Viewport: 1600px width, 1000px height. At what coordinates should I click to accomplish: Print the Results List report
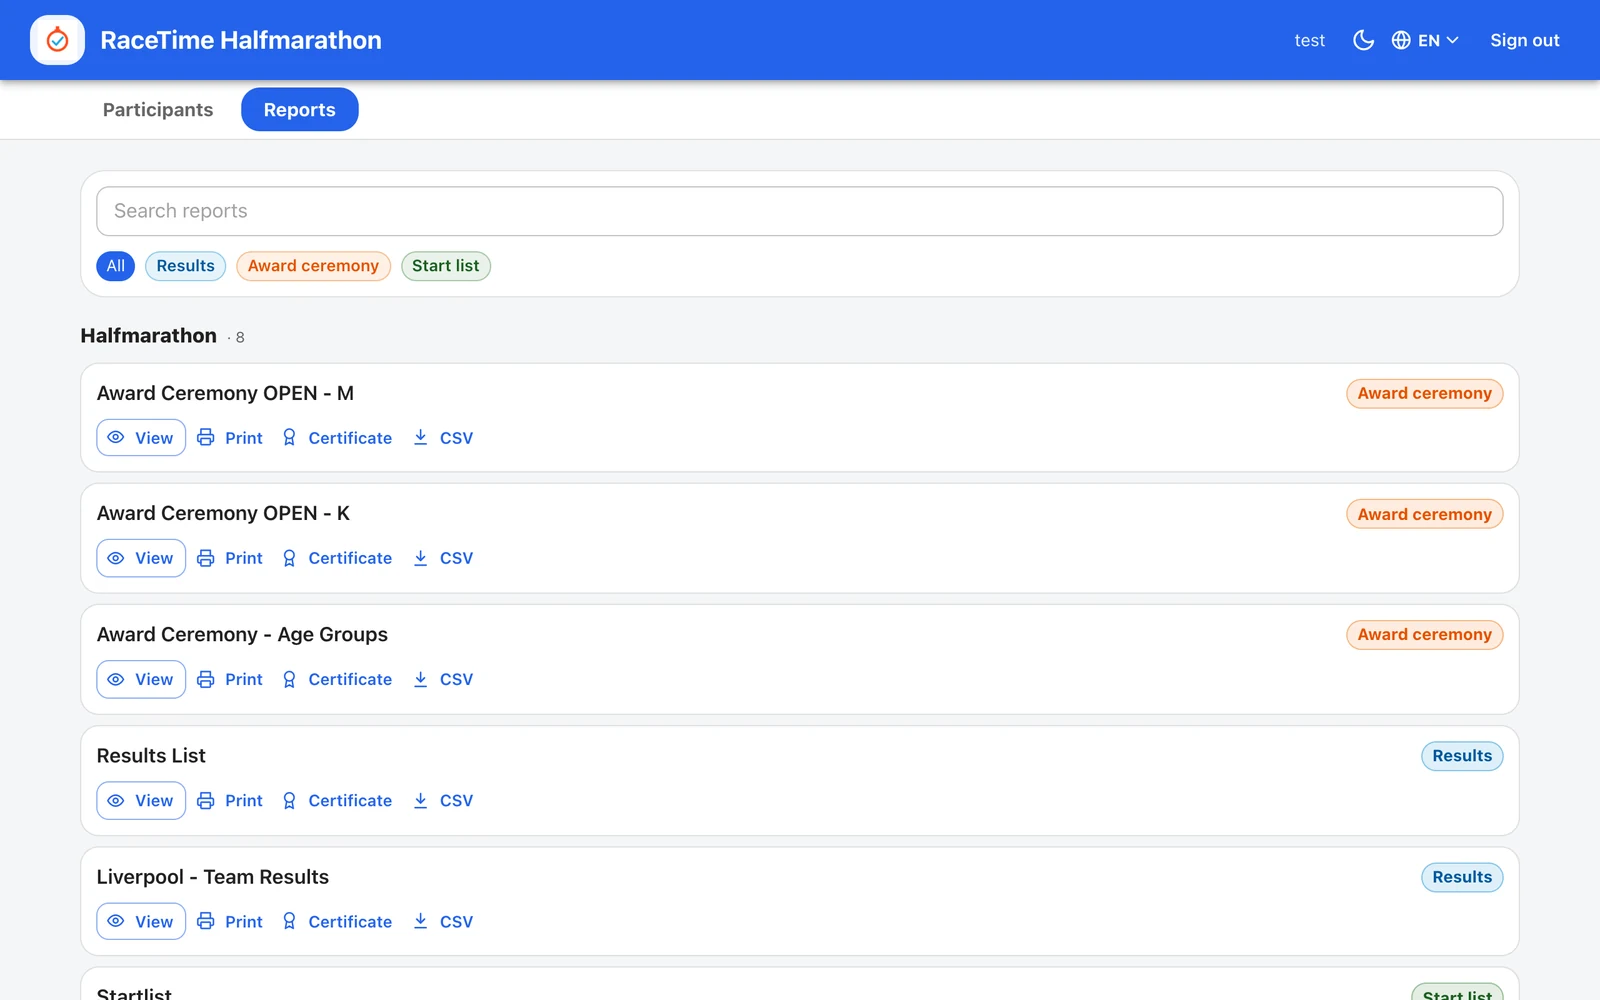(230, 801)
